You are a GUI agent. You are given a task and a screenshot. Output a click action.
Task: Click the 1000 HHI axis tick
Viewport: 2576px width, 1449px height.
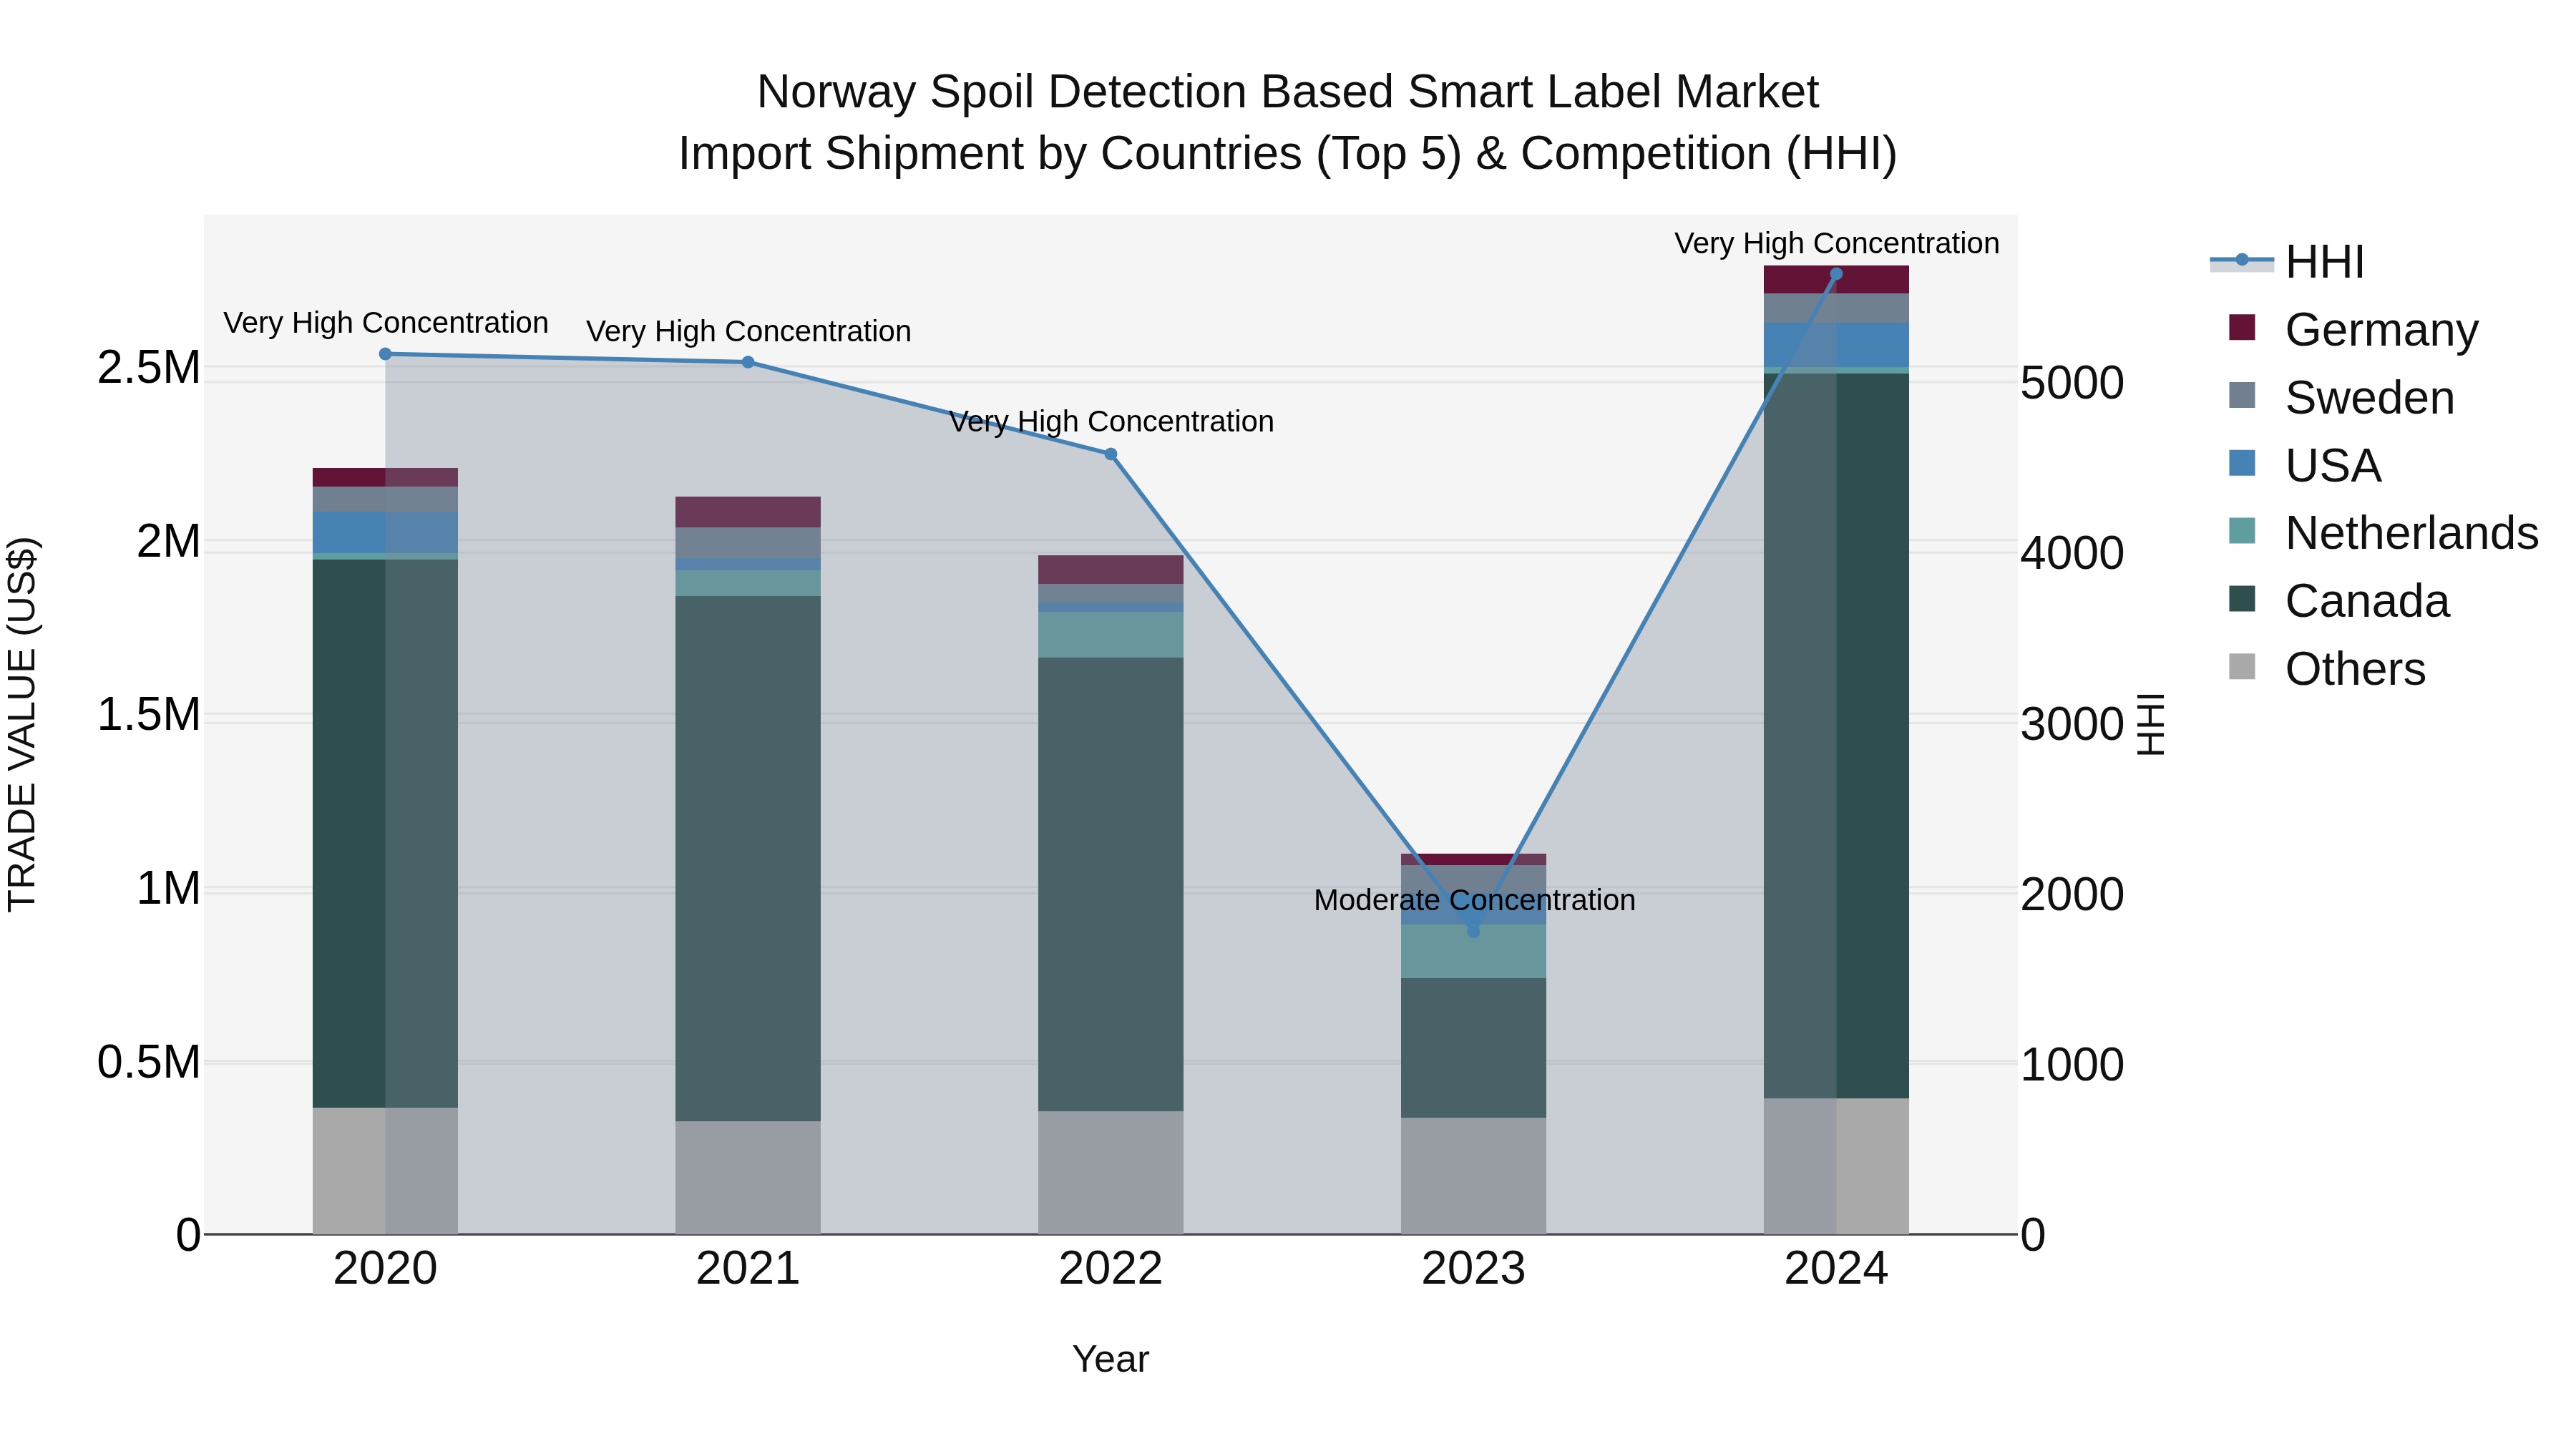(x=2072, y=1065)
